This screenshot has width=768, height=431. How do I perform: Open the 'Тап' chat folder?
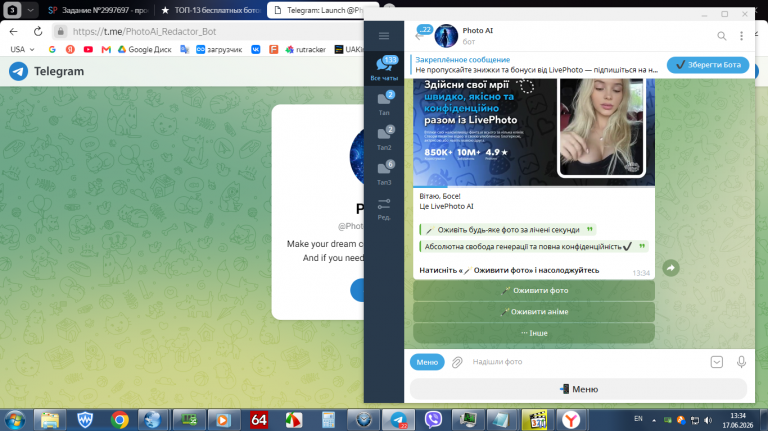[384, 103]
